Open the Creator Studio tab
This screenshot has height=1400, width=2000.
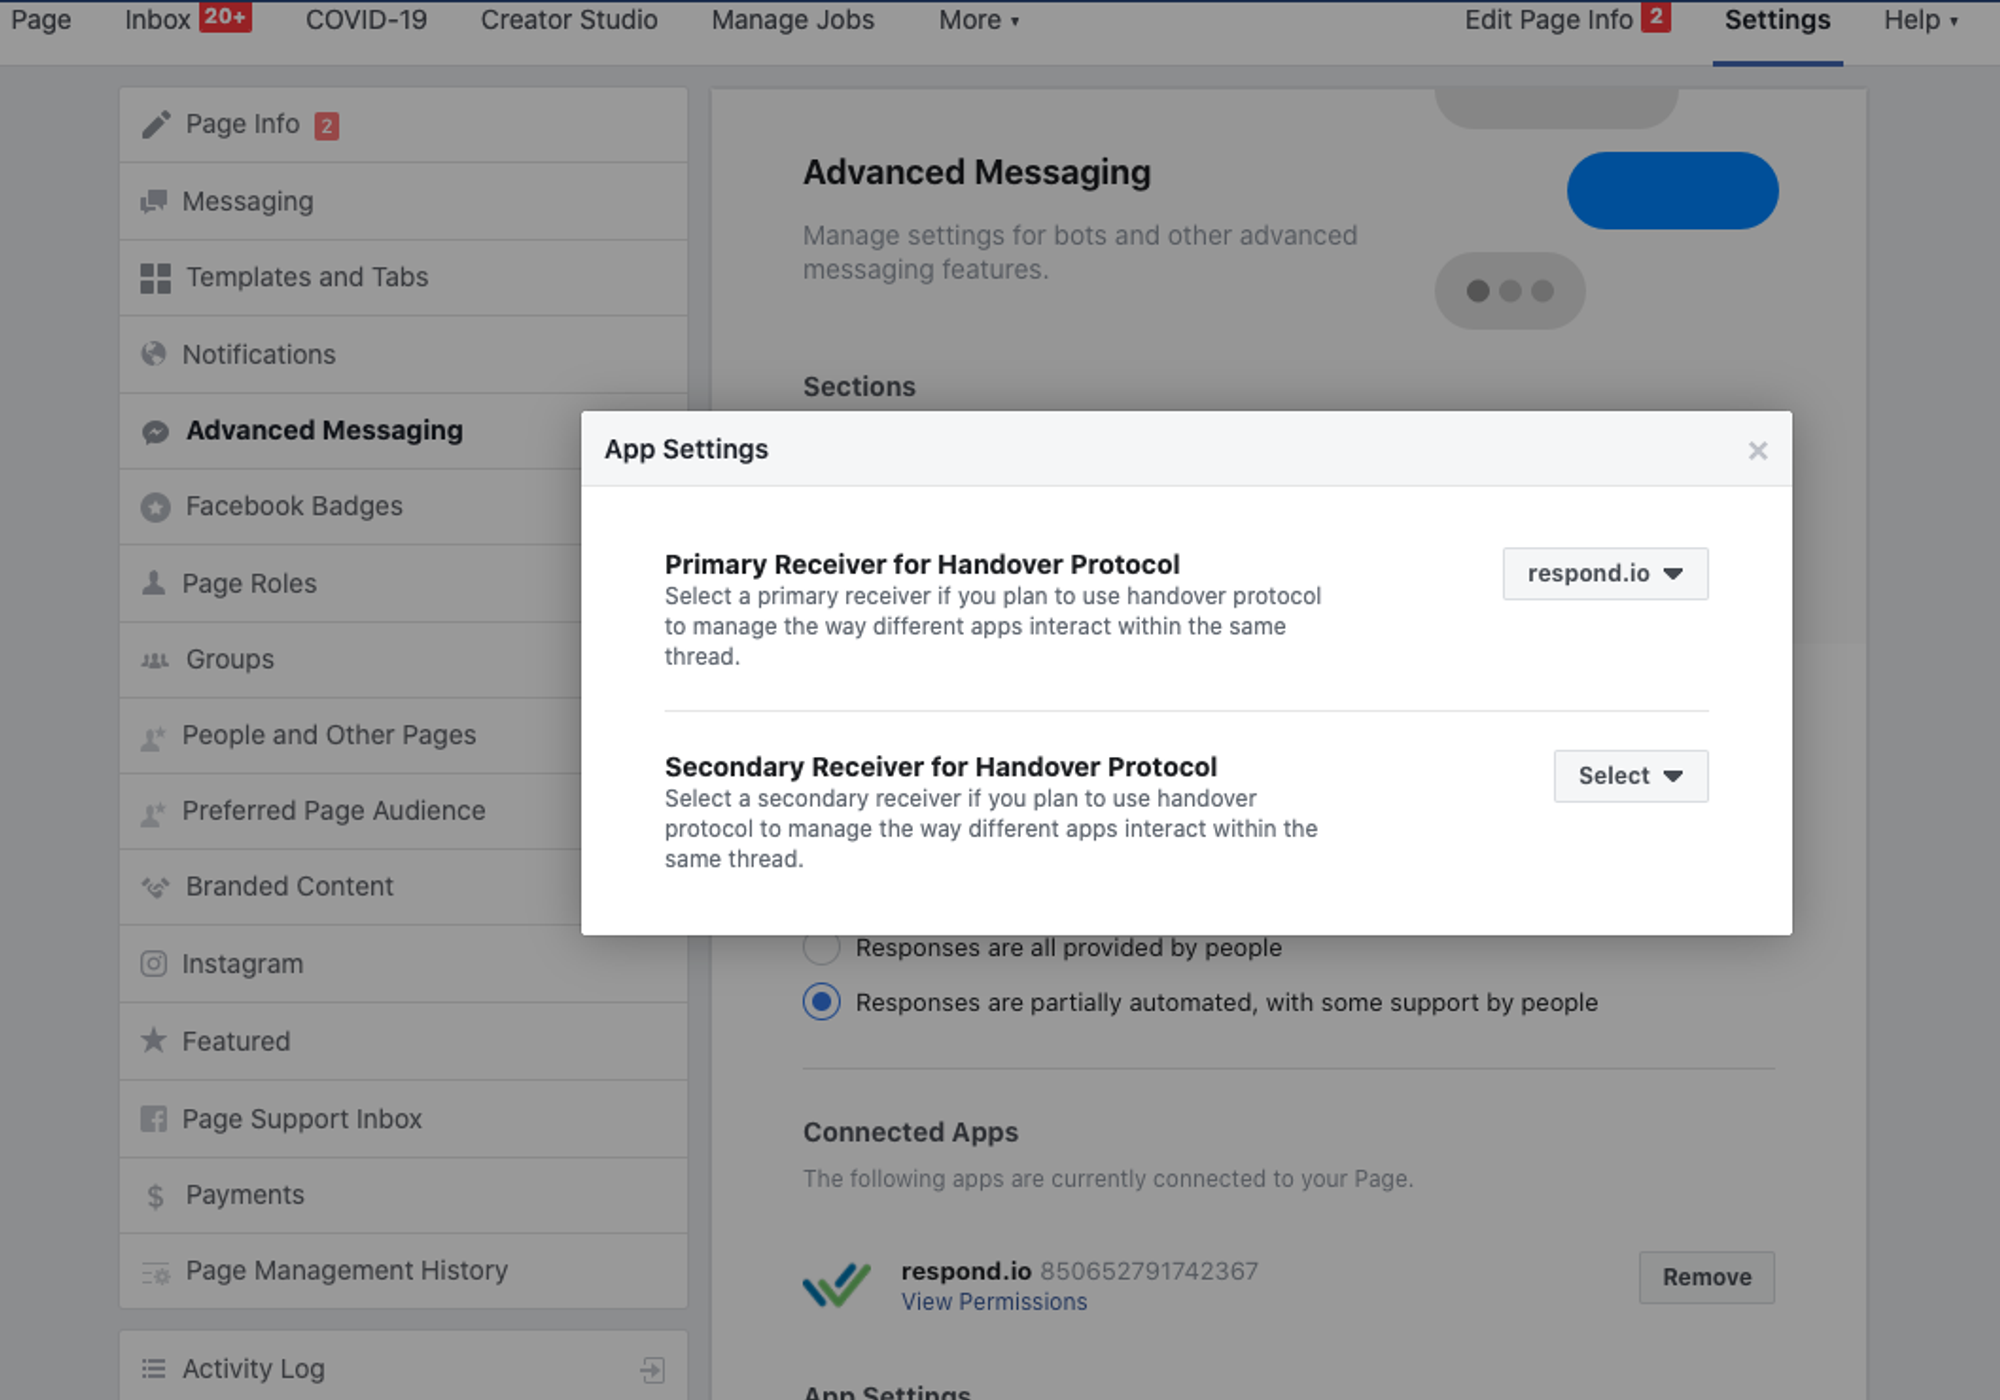[x=569, y=20]
